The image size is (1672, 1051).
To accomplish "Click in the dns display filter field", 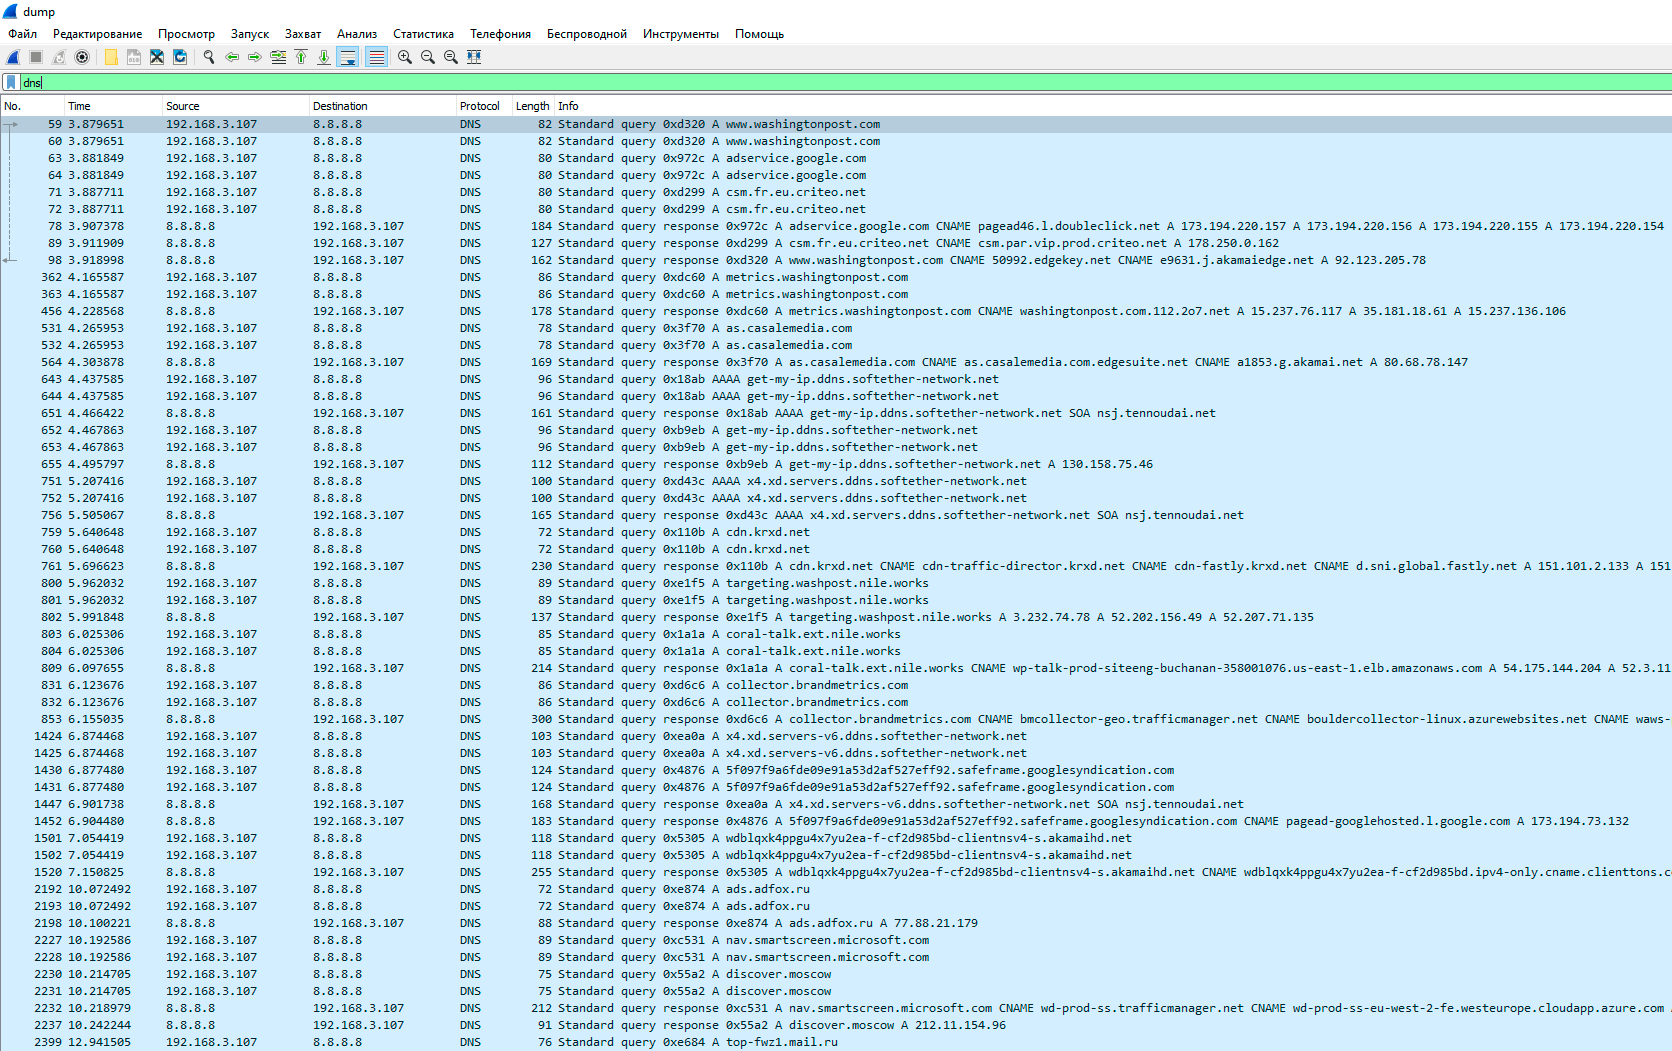I will click(x=800, y=83).
